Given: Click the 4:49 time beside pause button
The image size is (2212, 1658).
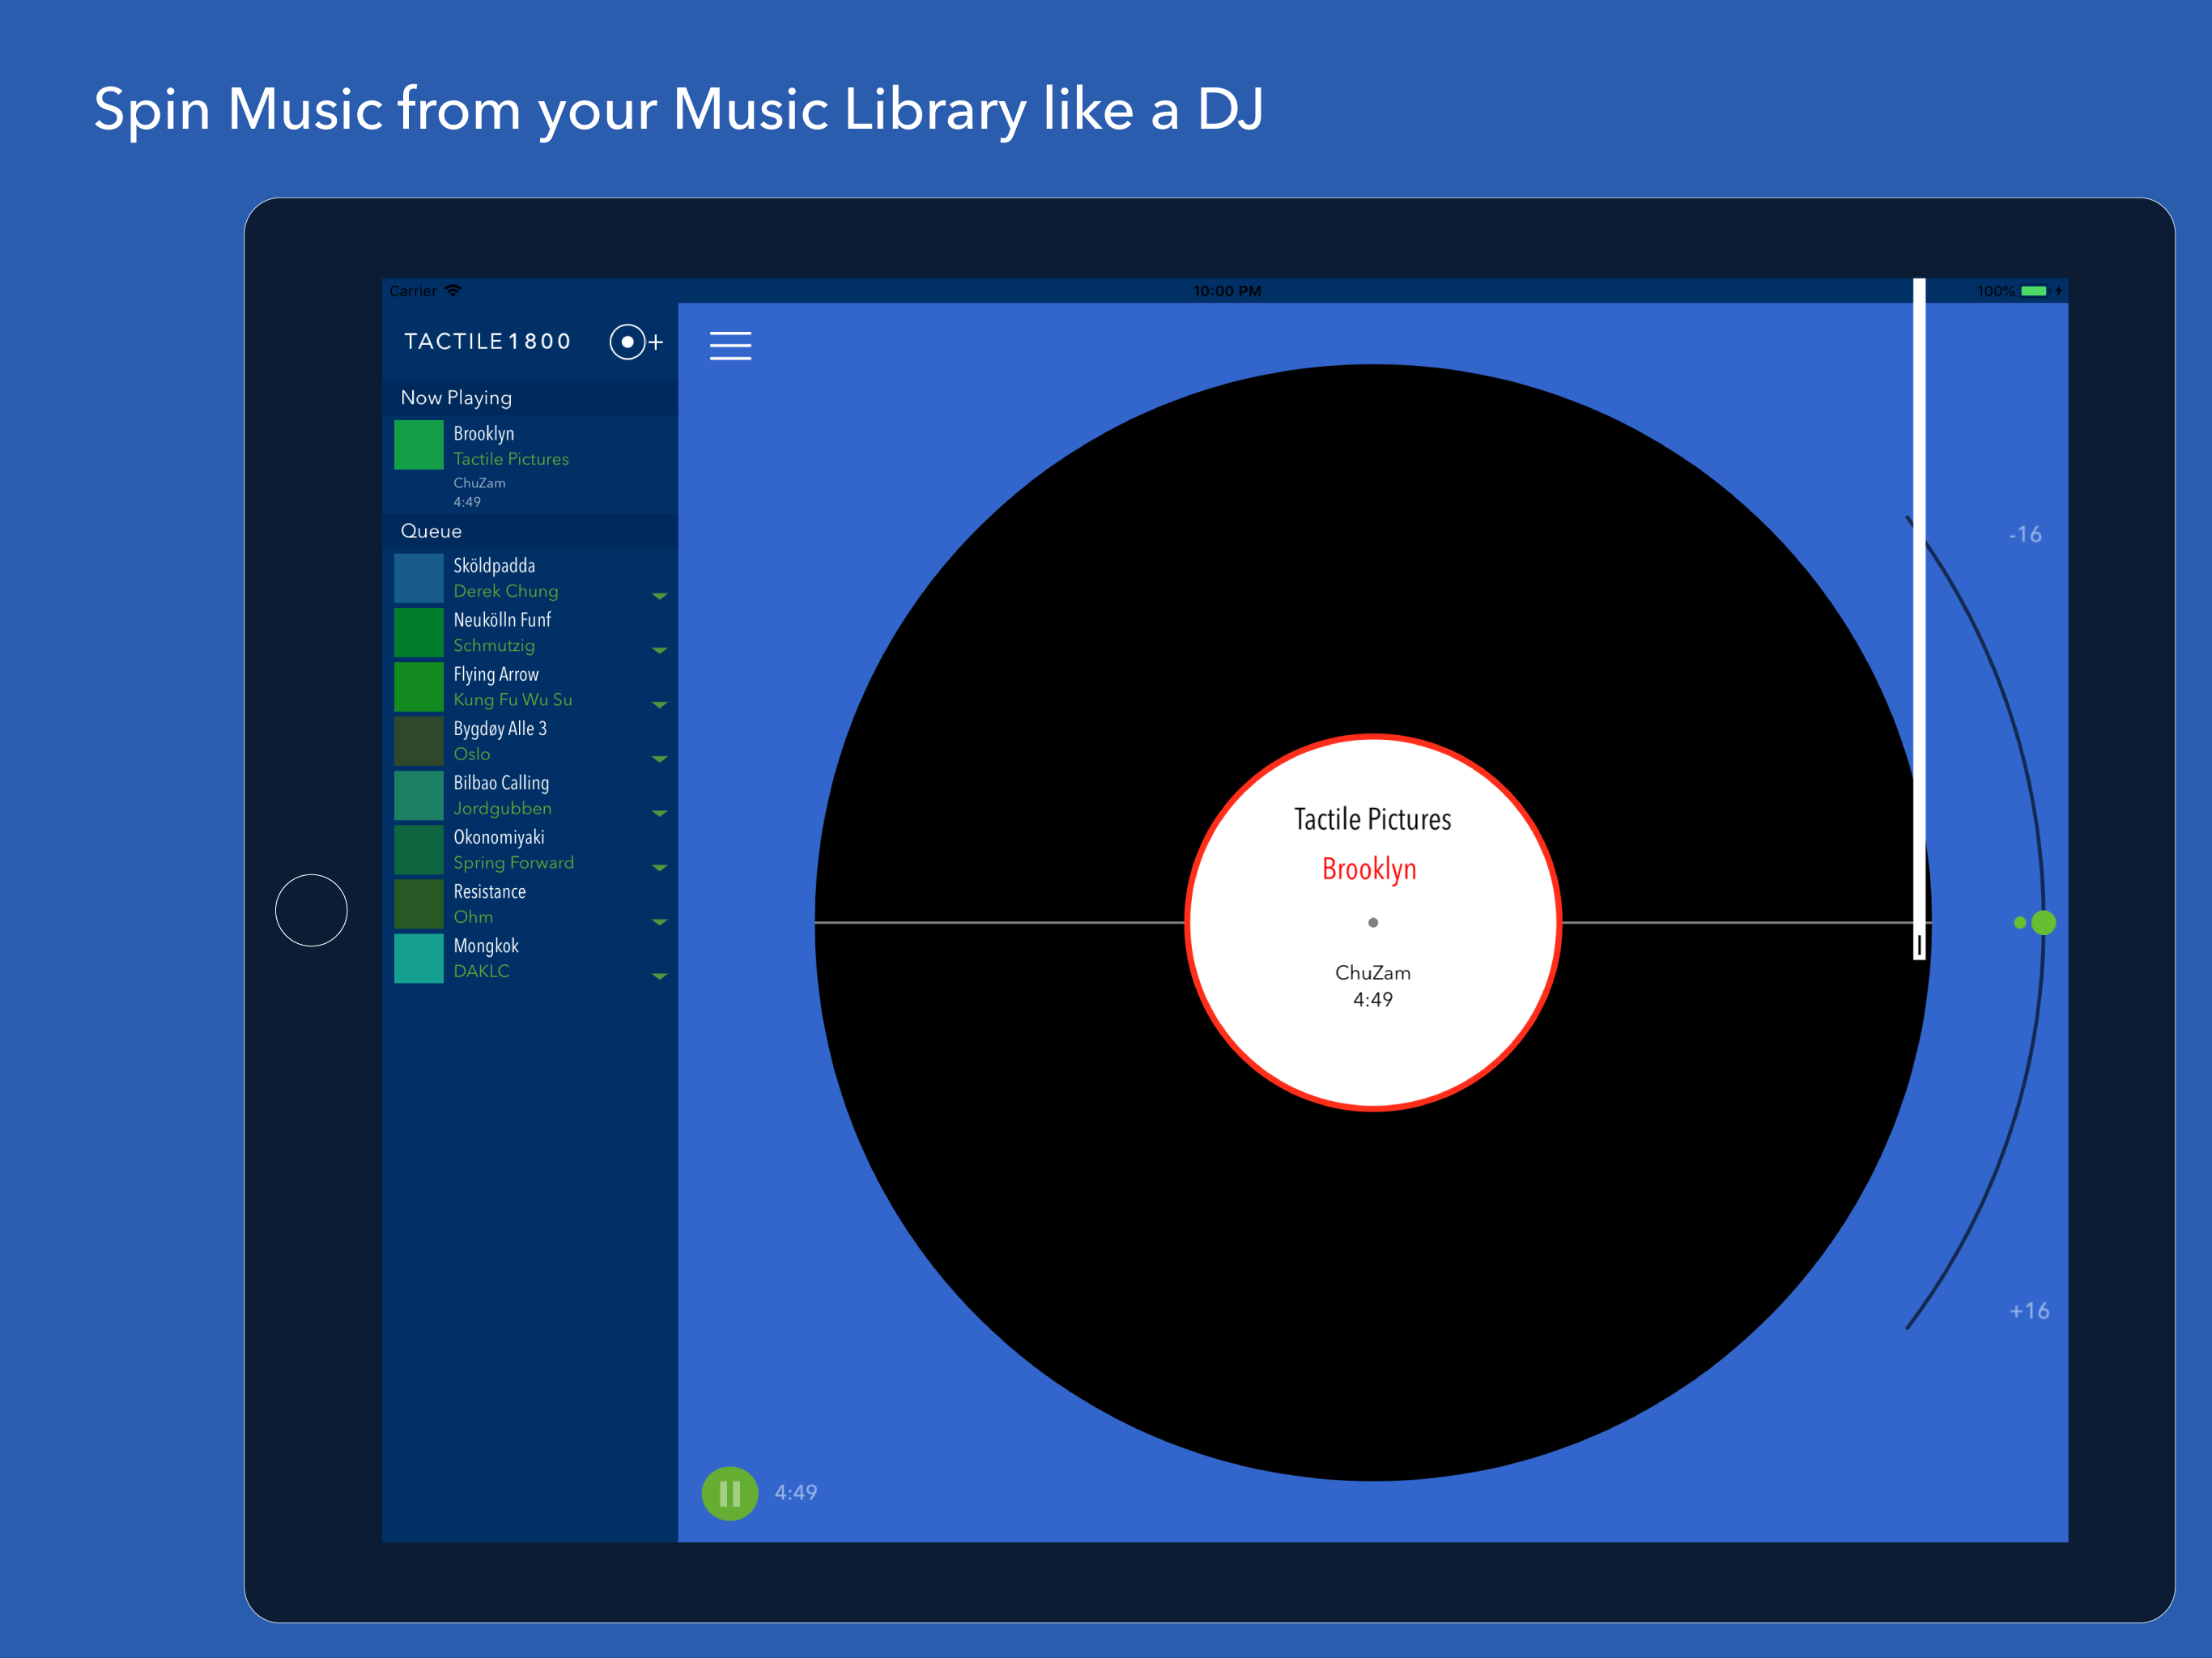Looking at the screenshot, I should pyautogui.click(x=796, y=1492).
